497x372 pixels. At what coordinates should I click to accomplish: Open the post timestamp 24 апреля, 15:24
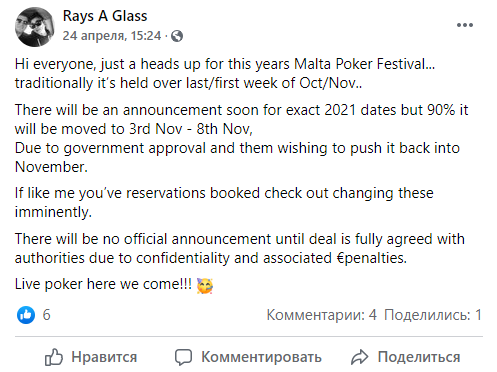pos(112,36)
